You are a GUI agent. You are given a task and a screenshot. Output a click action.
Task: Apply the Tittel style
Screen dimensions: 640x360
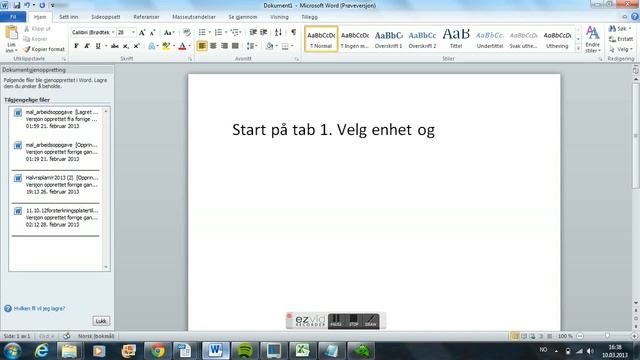click(456, 39)
